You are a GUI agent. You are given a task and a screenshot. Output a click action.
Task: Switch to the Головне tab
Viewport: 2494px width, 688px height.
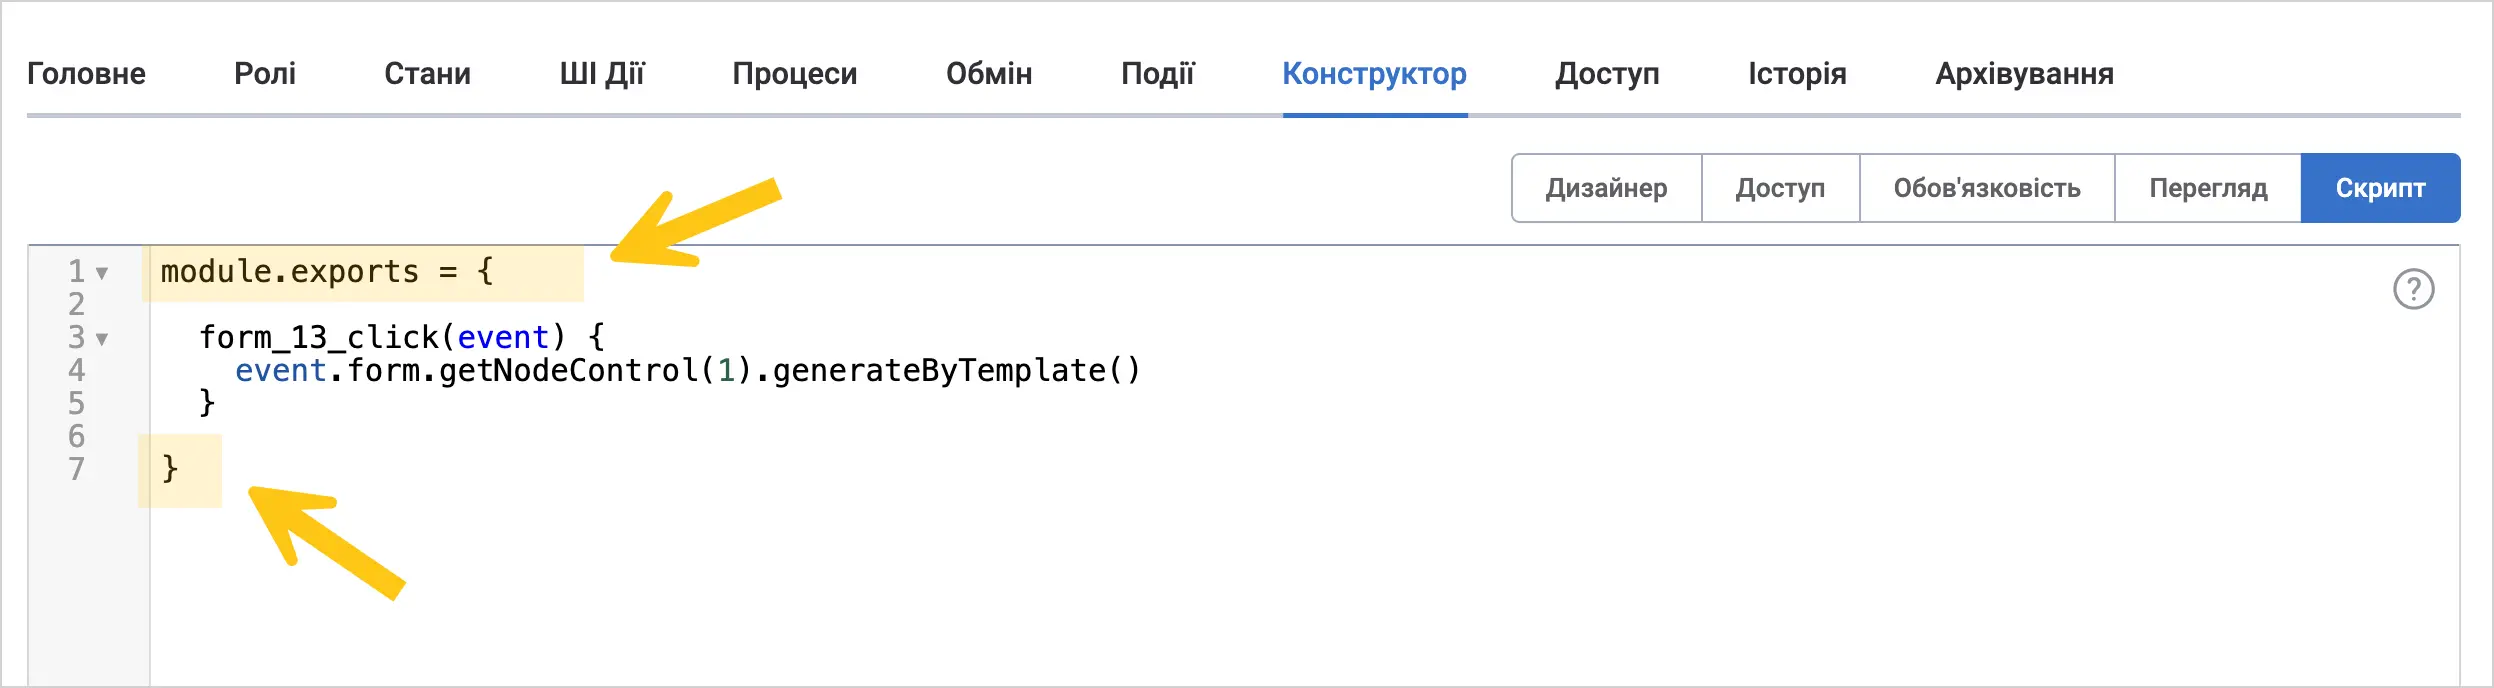click(x=86, y=74)
